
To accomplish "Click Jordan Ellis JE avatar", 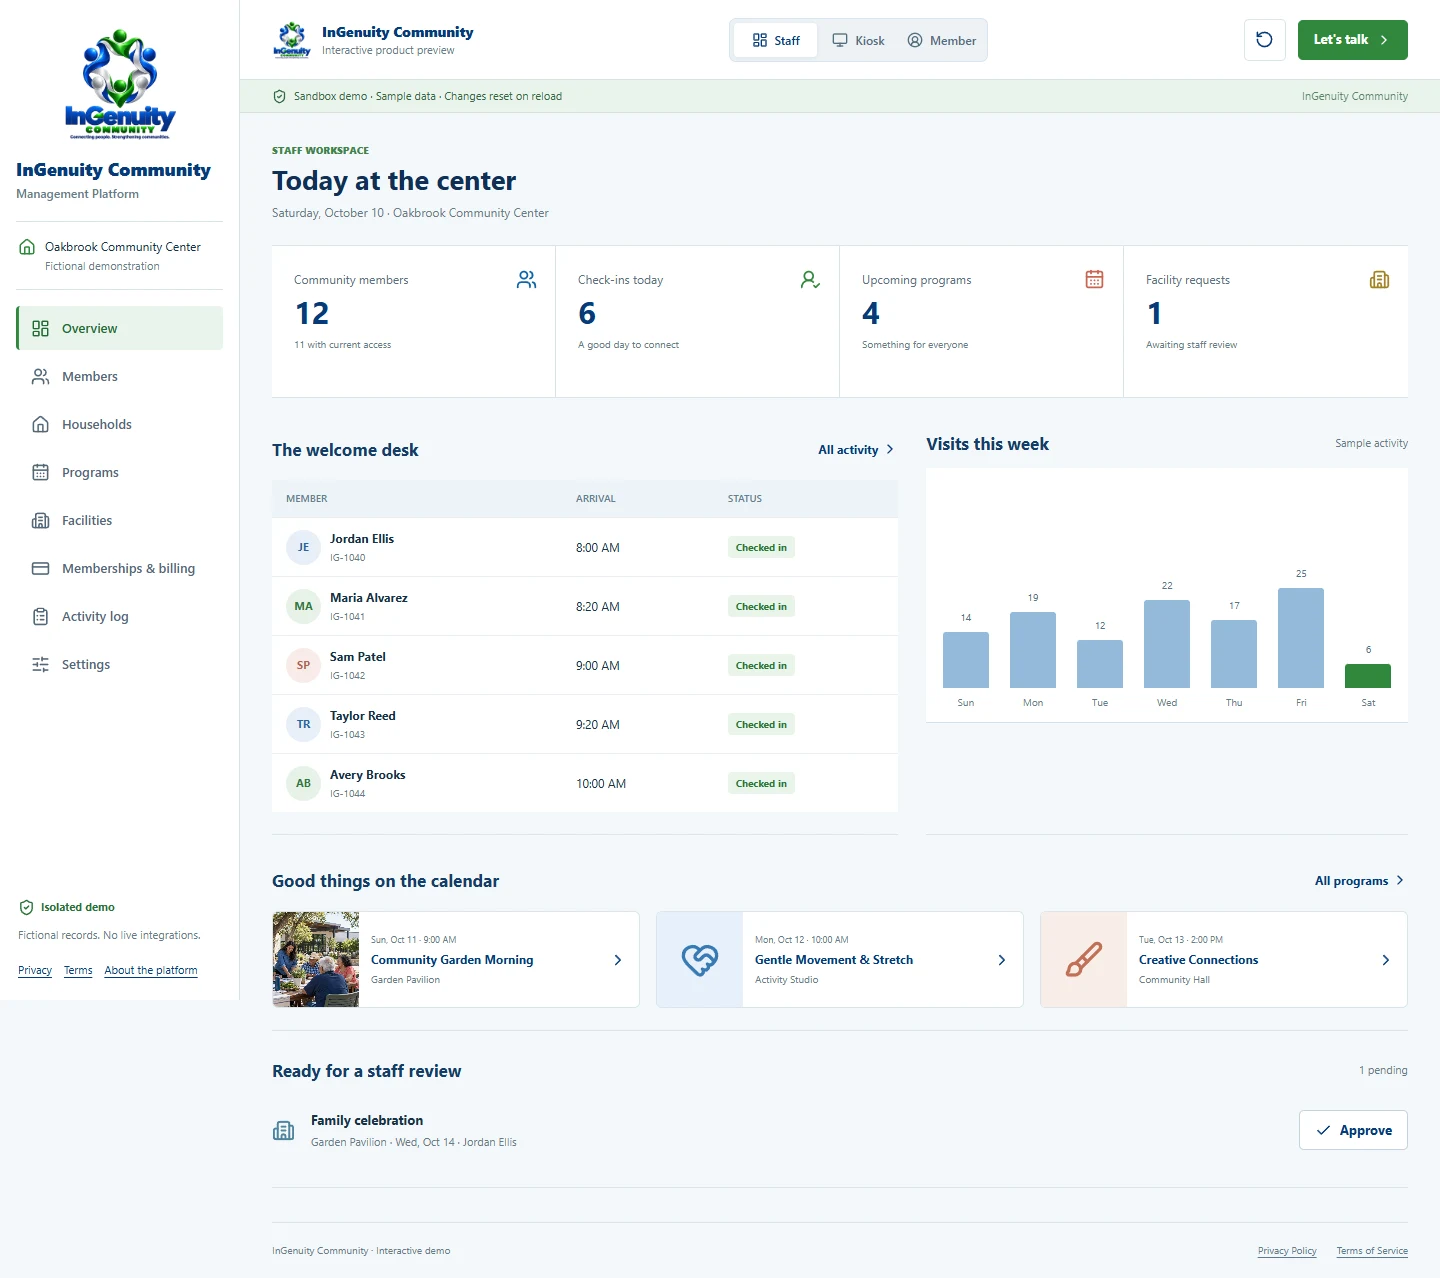I will pyautogui.click(x=303, y=548).
